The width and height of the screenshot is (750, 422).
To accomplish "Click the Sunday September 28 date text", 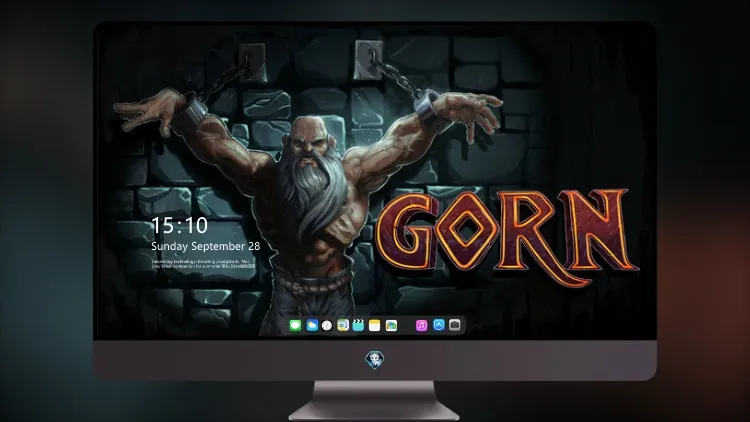I will click(x=206, y=246).
